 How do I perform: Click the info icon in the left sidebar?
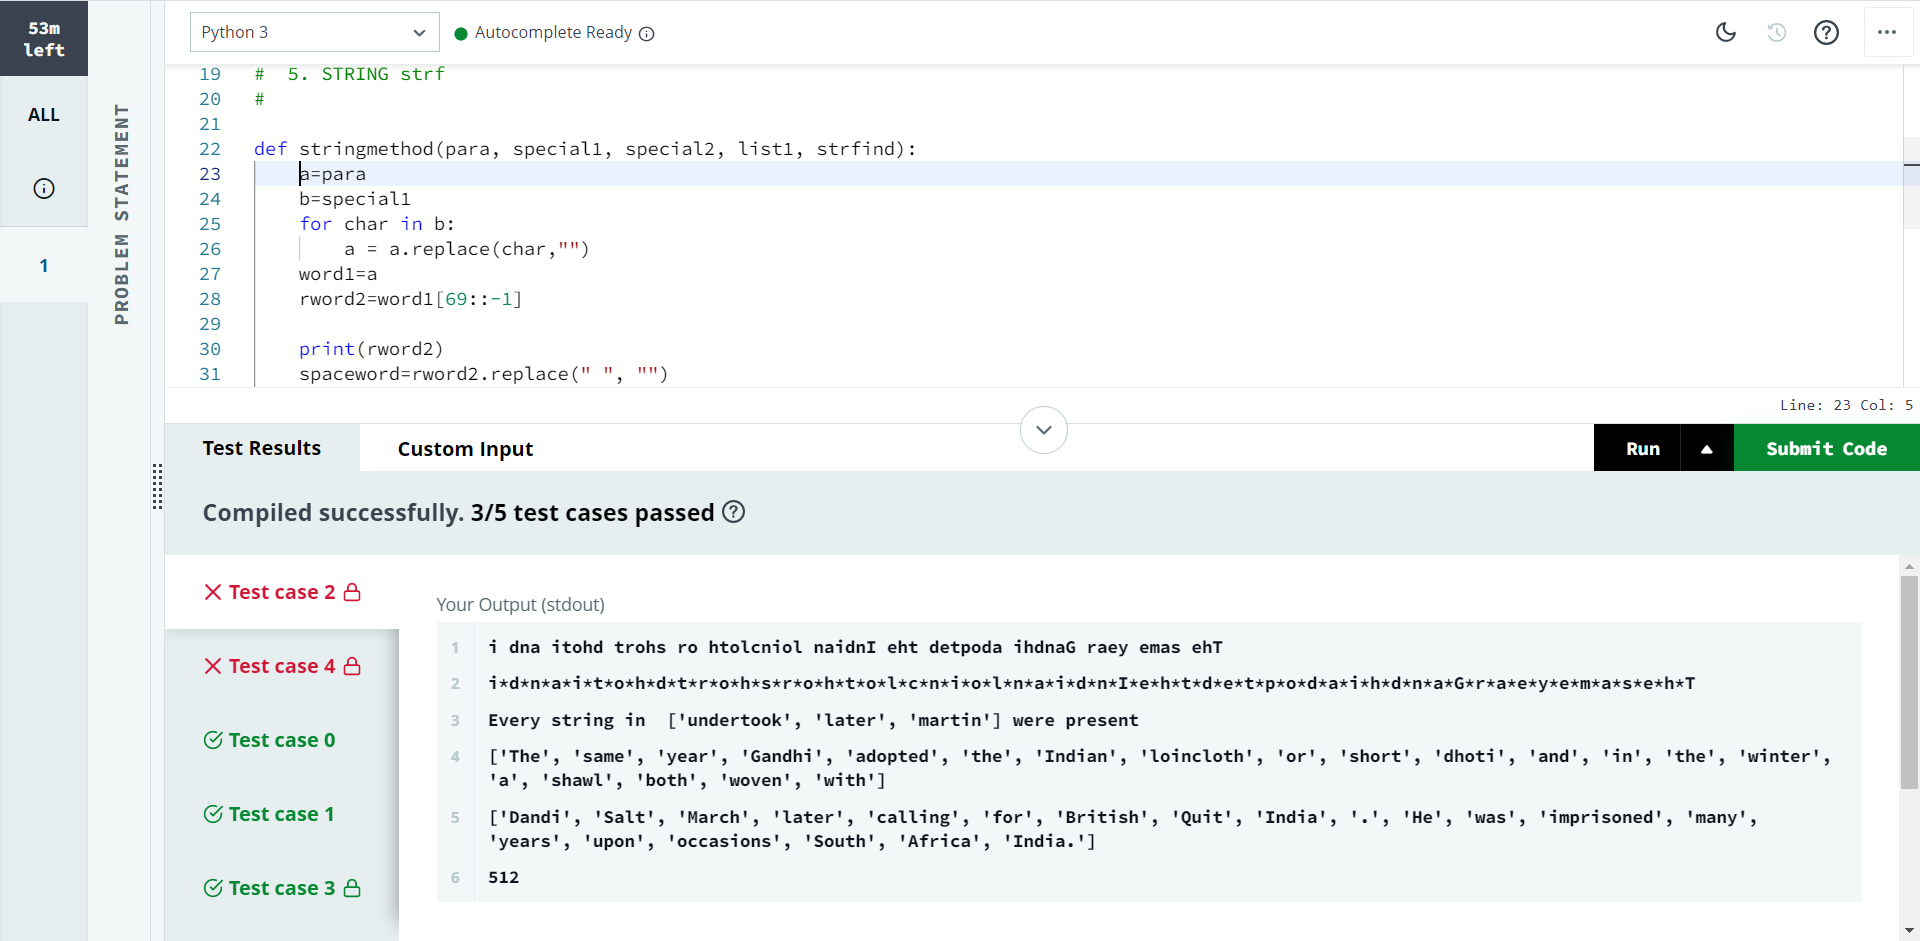[44, 188]
